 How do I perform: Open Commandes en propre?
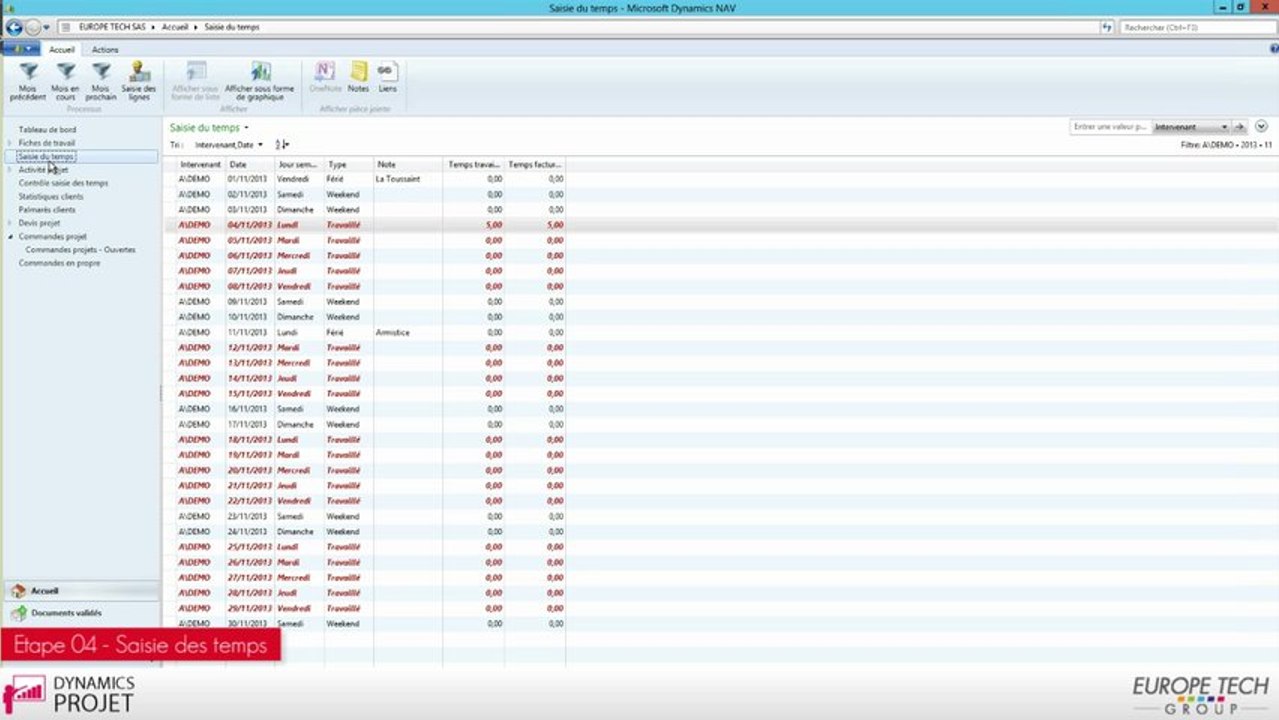(x=59, y=263)
